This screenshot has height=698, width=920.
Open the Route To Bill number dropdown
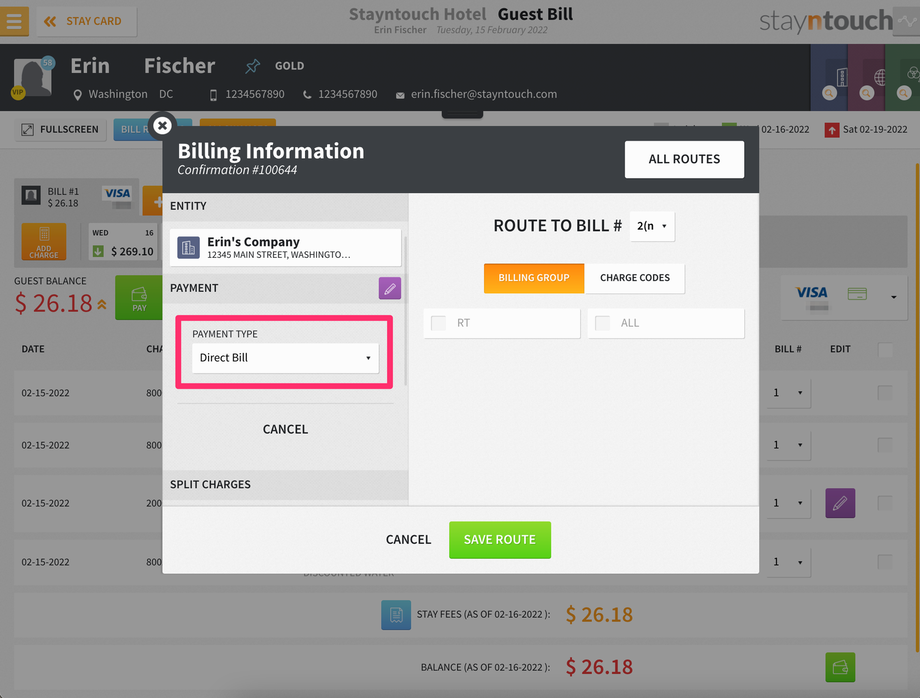click(x=652, y=226)
